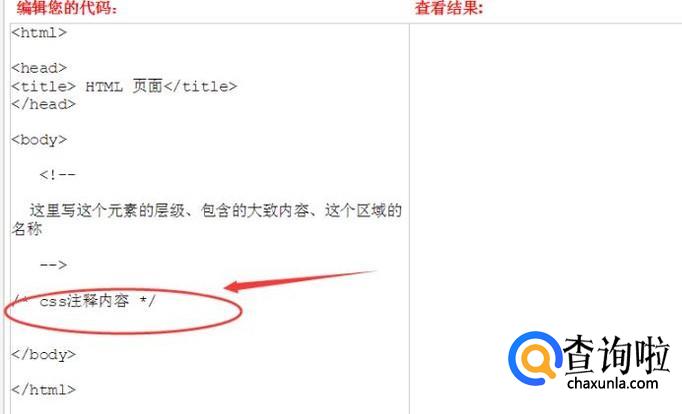Click the </html> closing tag line
Image resolution: width=682 pixels, height=414 pixels.
43,390
